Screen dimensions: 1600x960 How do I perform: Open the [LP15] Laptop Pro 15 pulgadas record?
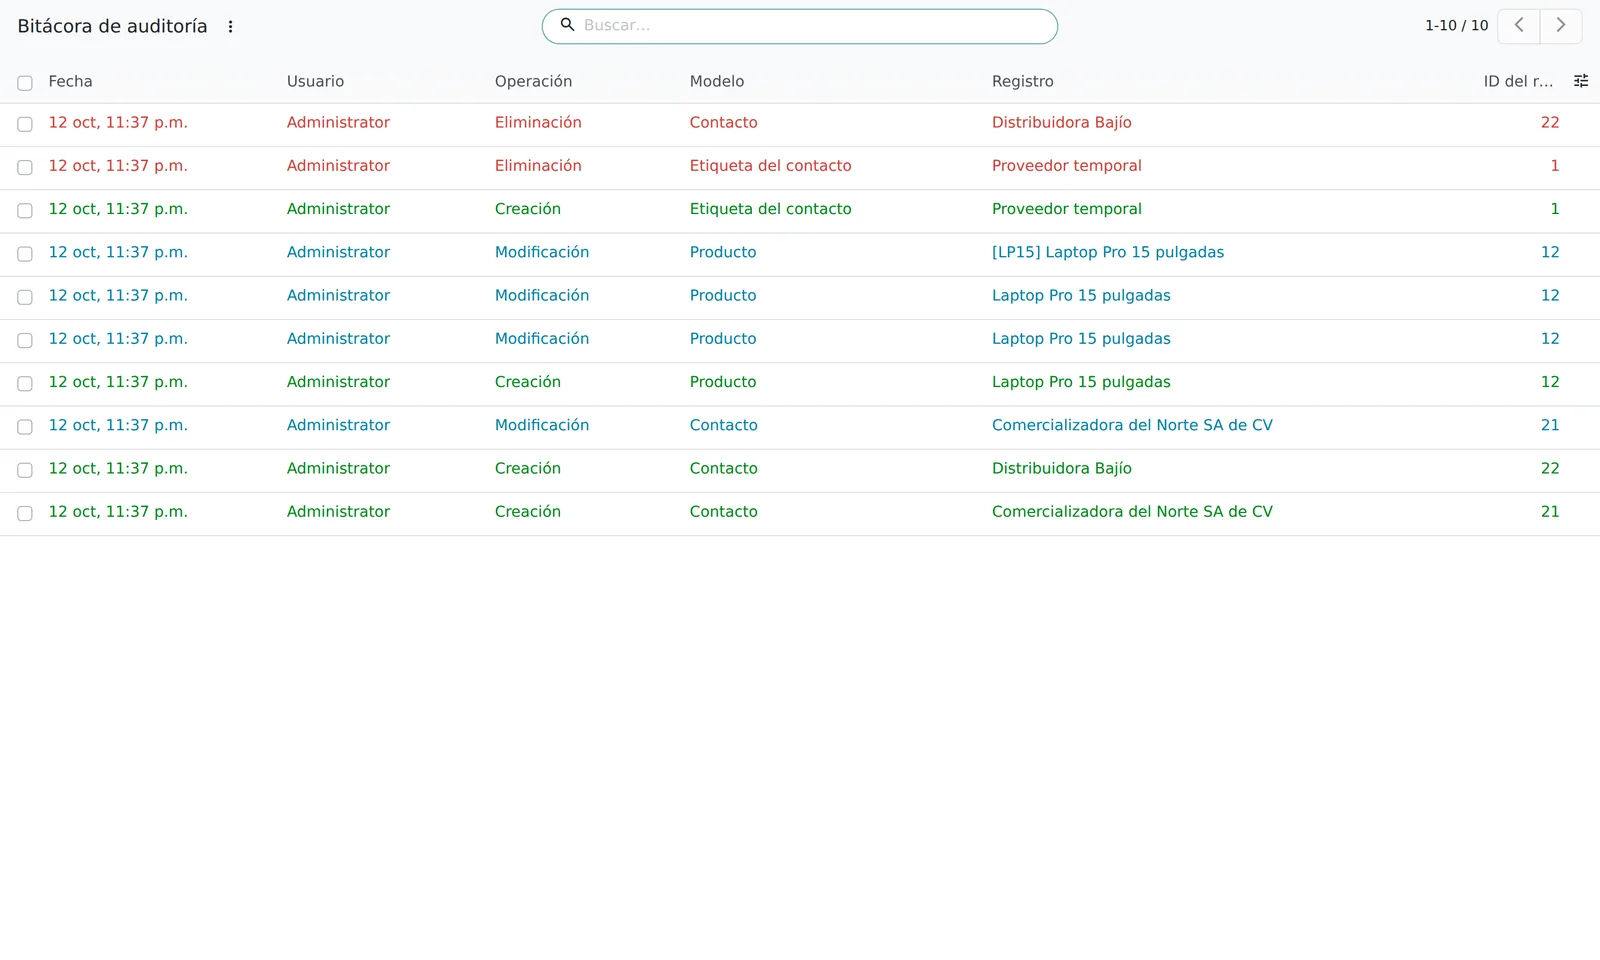click(x=1107, y=252)
